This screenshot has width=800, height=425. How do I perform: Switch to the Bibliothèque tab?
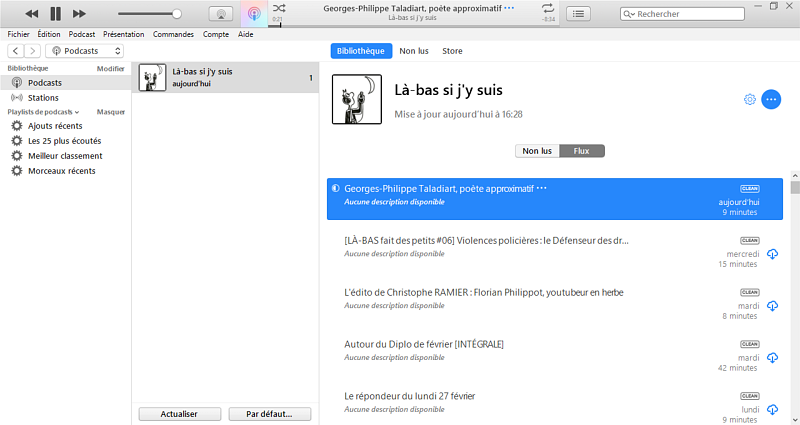point(361,51)
